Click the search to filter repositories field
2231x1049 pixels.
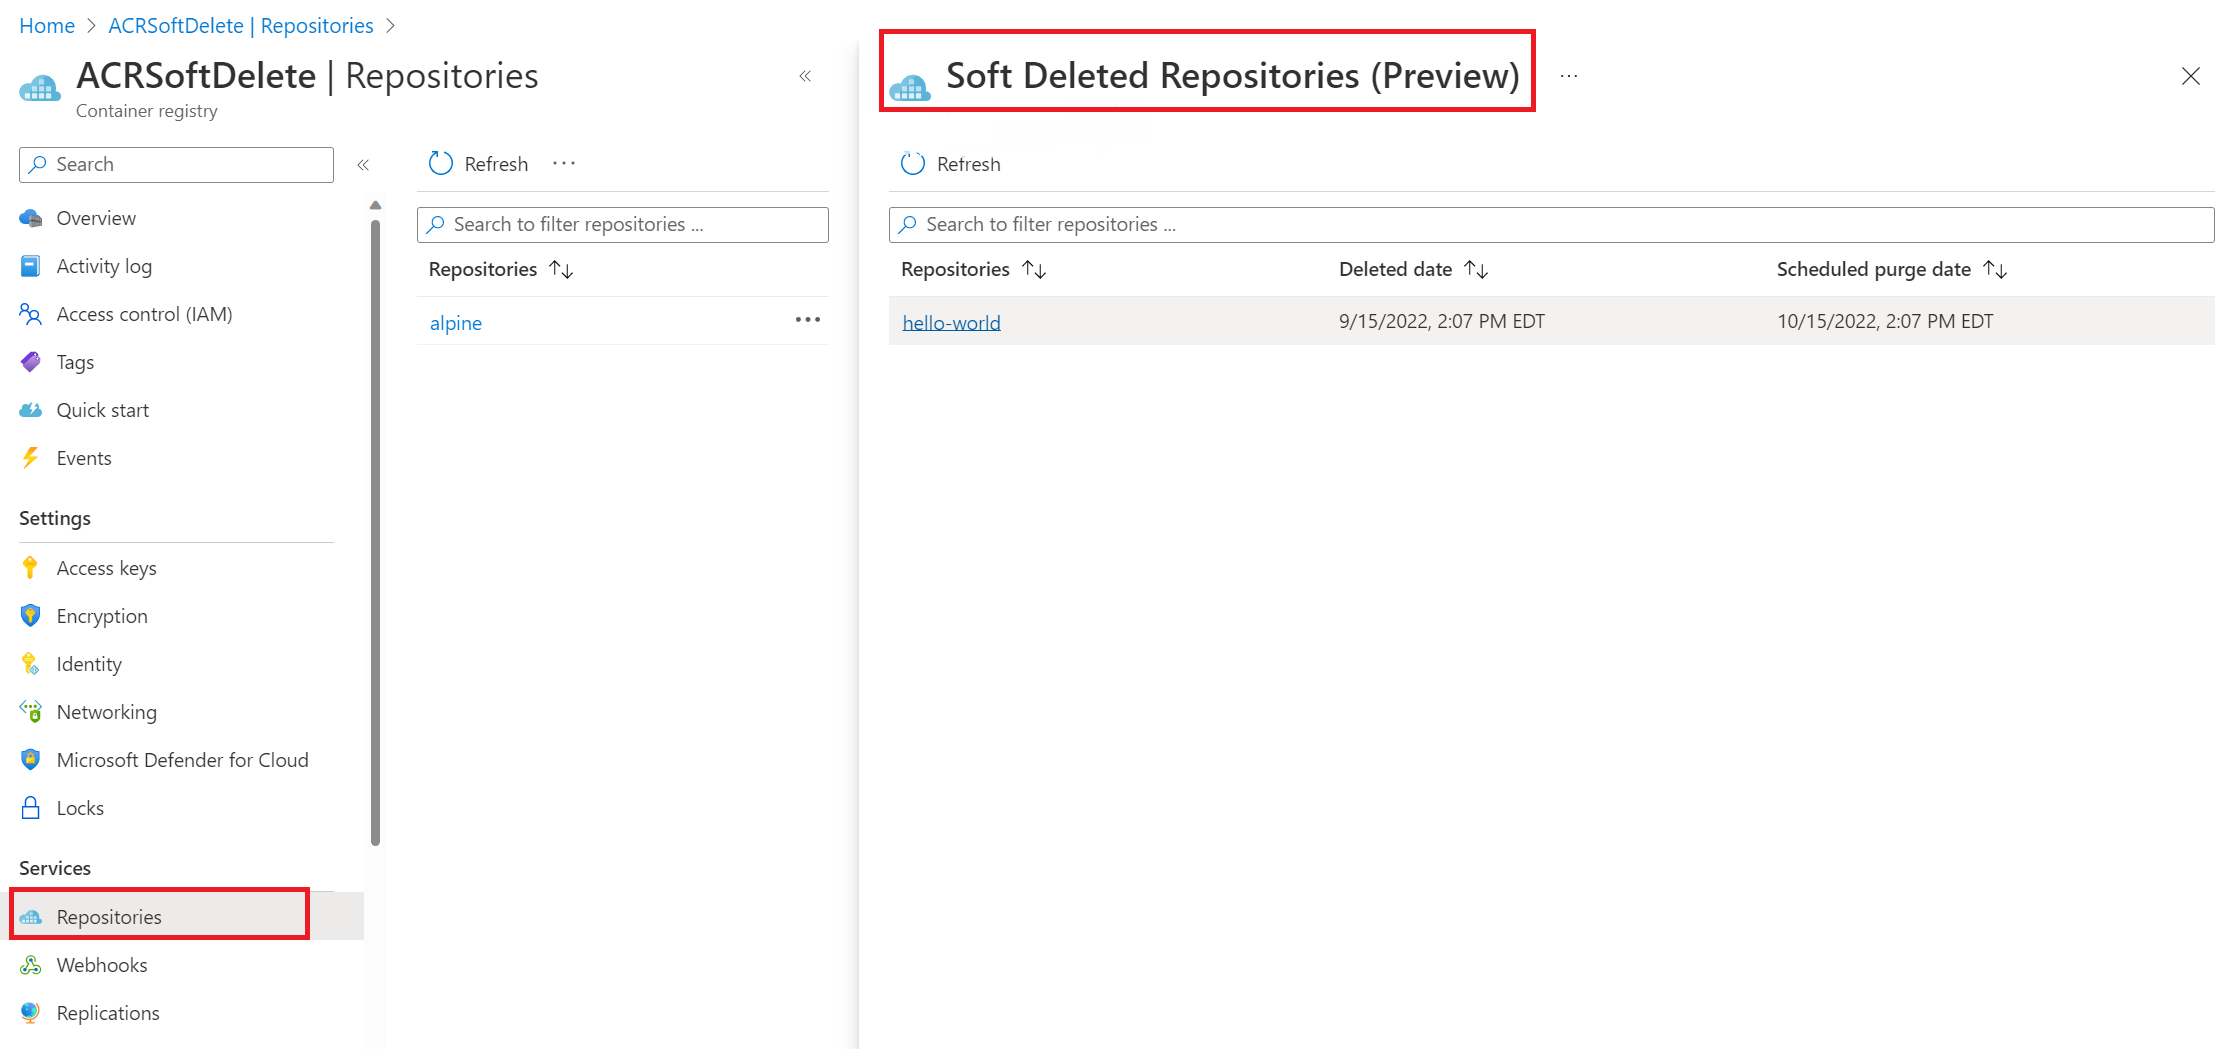pyautogui.click(x=622, y=224)
